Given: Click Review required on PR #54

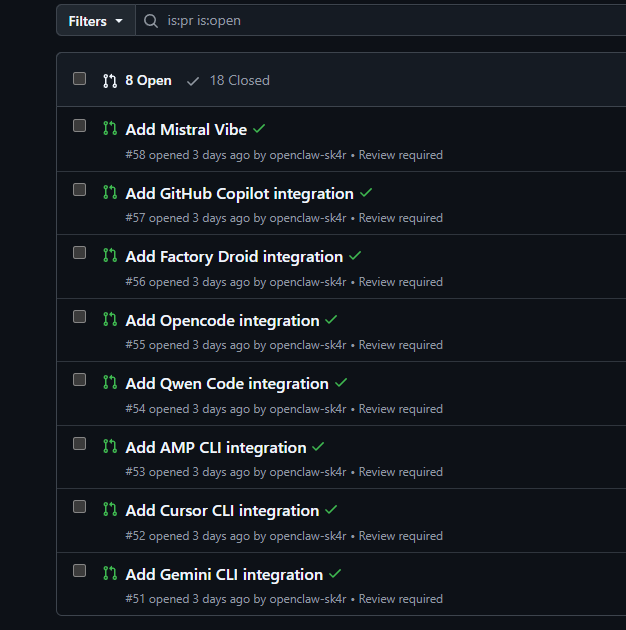Looking at the screenshot, I should pos(401,409).
